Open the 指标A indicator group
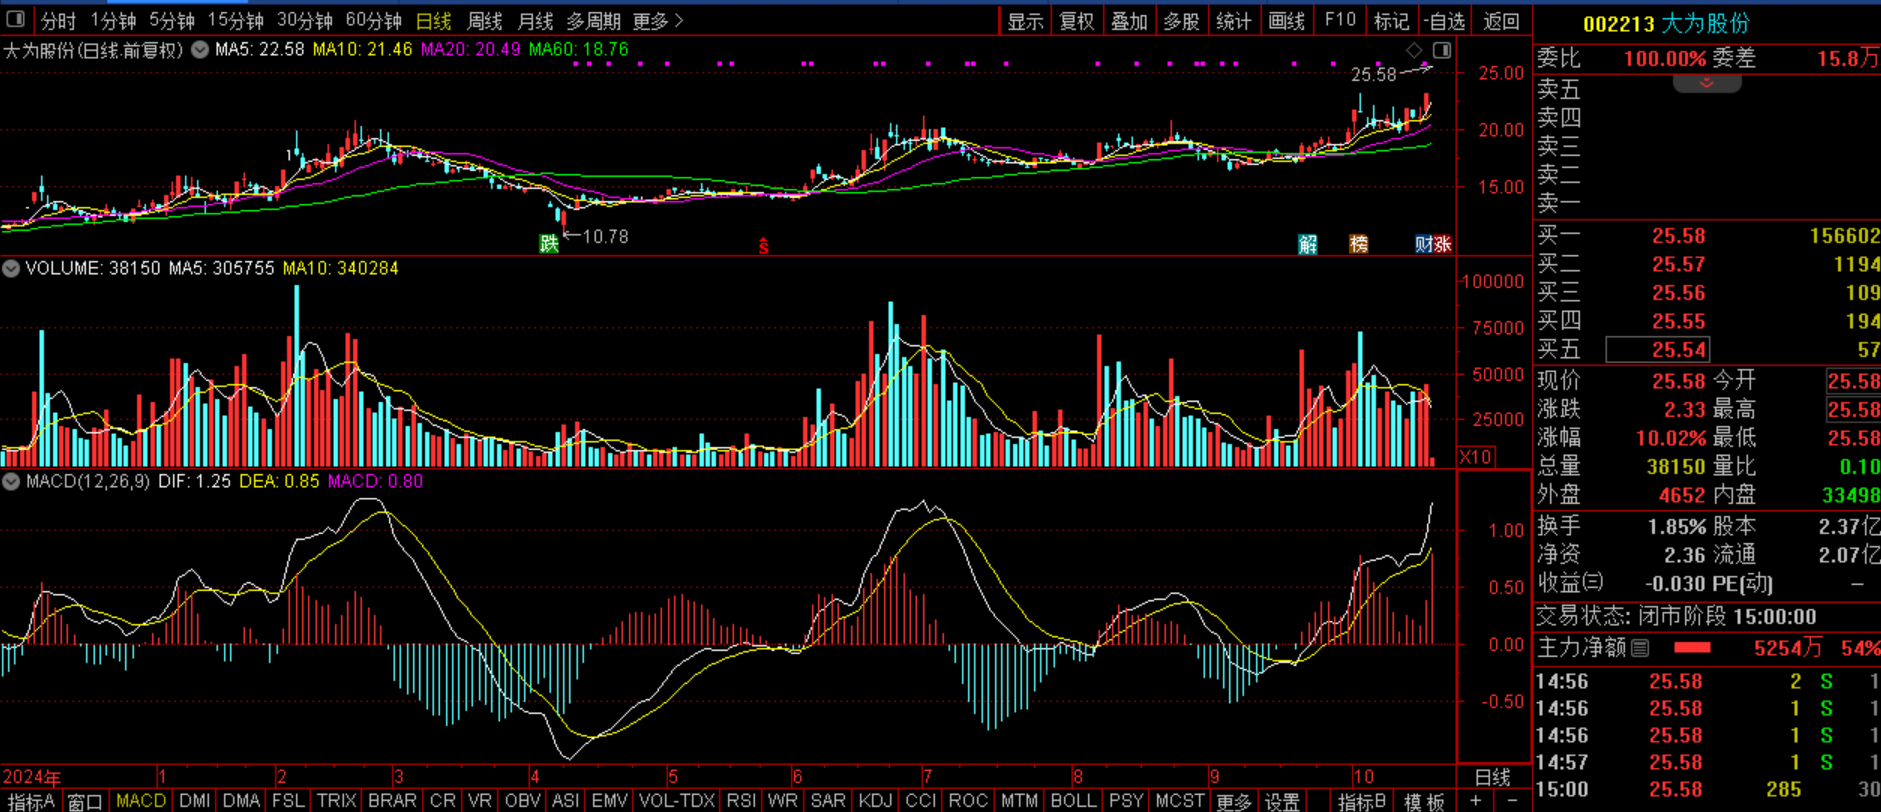 tap(30, 801)
